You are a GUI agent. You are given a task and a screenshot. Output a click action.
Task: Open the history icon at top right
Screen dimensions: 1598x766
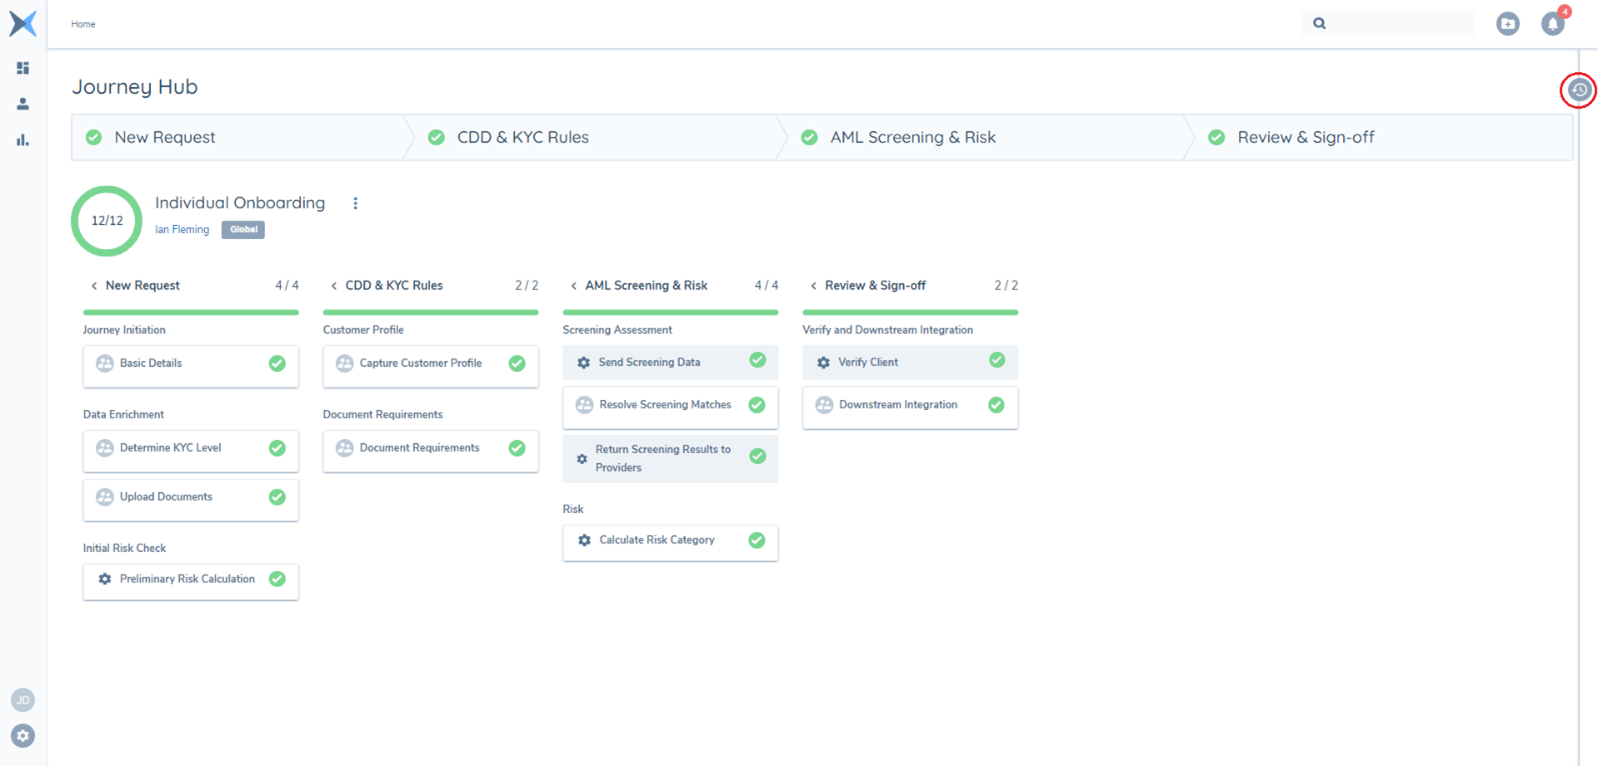coord(1578,90)
